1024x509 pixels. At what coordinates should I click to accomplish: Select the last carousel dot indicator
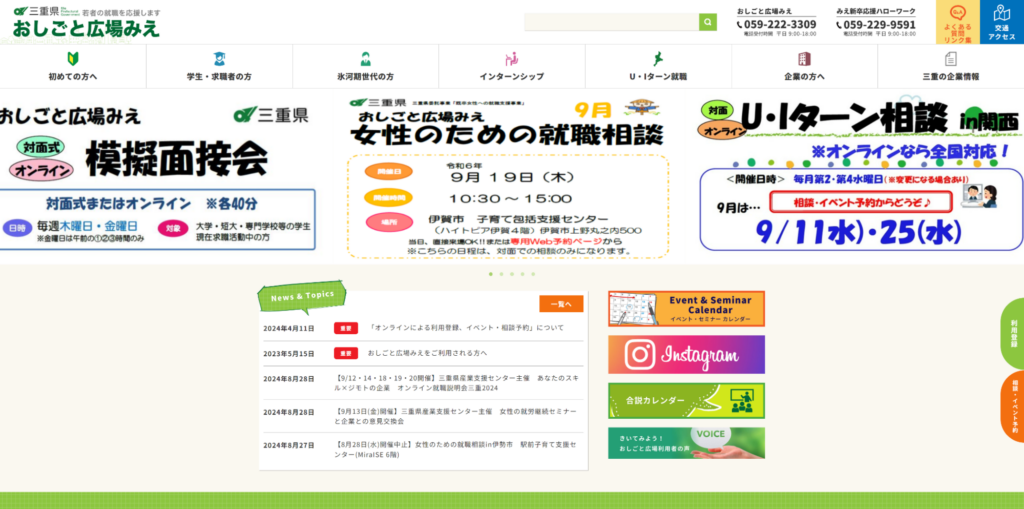click(532, 274)
